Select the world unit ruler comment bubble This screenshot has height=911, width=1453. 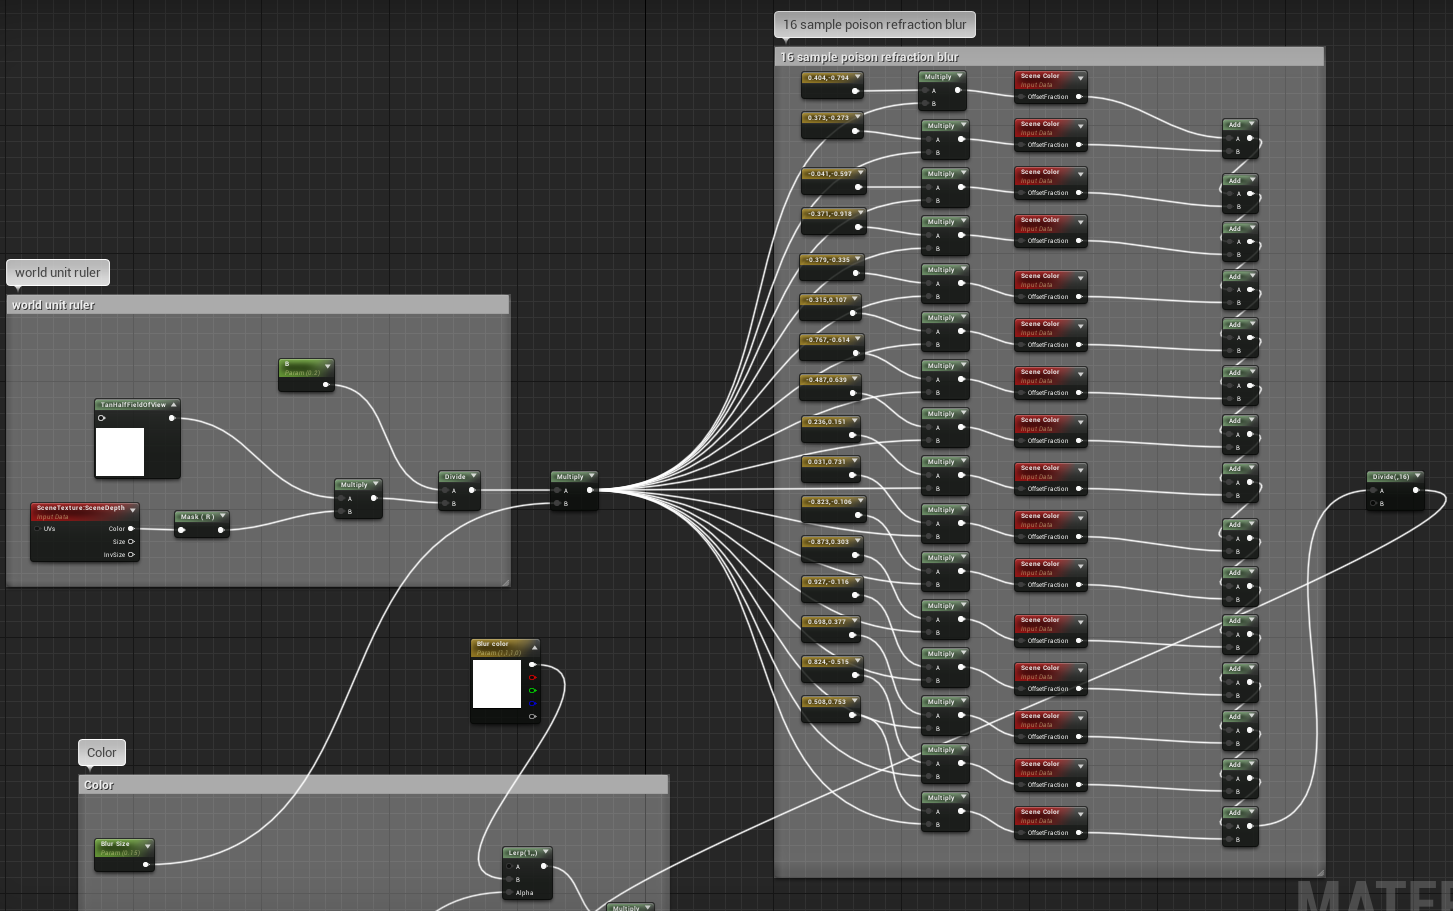point(58,272)
